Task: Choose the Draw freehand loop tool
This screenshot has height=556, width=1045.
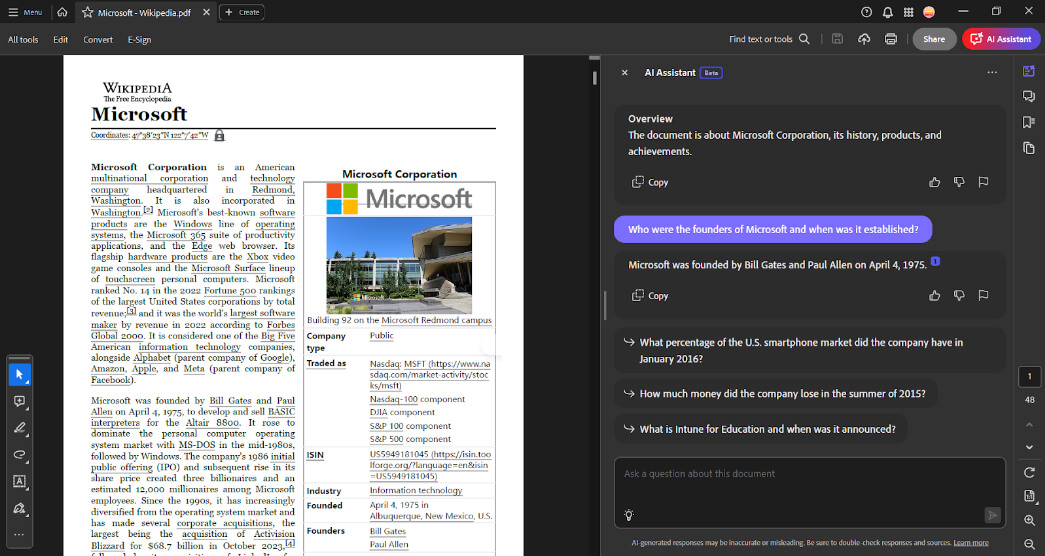Action: (19, 455)
